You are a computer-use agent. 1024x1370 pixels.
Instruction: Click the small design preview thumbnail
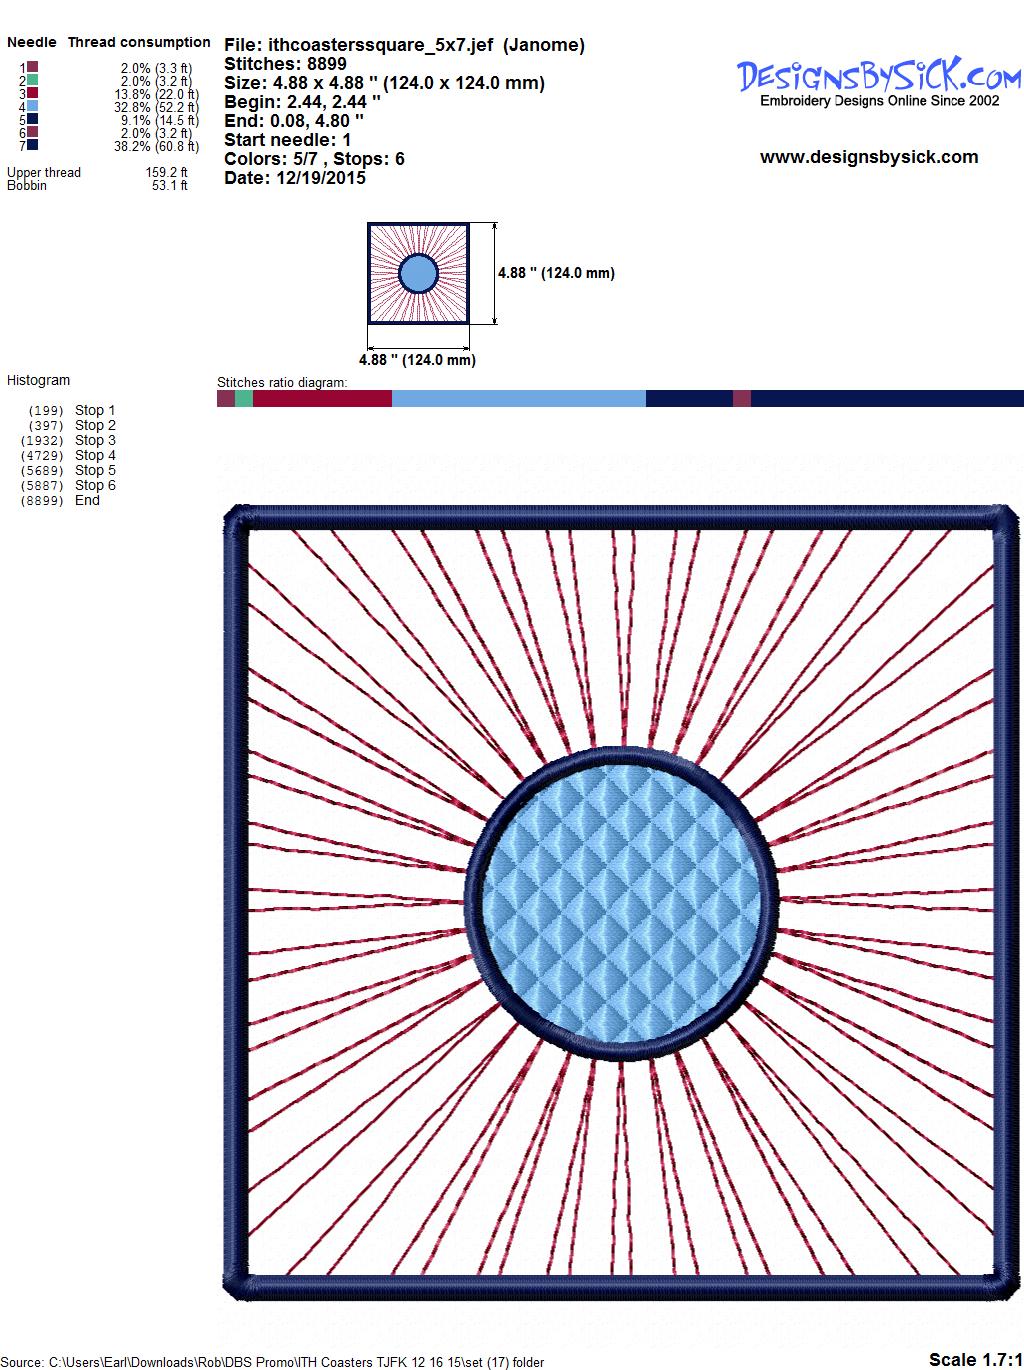(418, 273)
